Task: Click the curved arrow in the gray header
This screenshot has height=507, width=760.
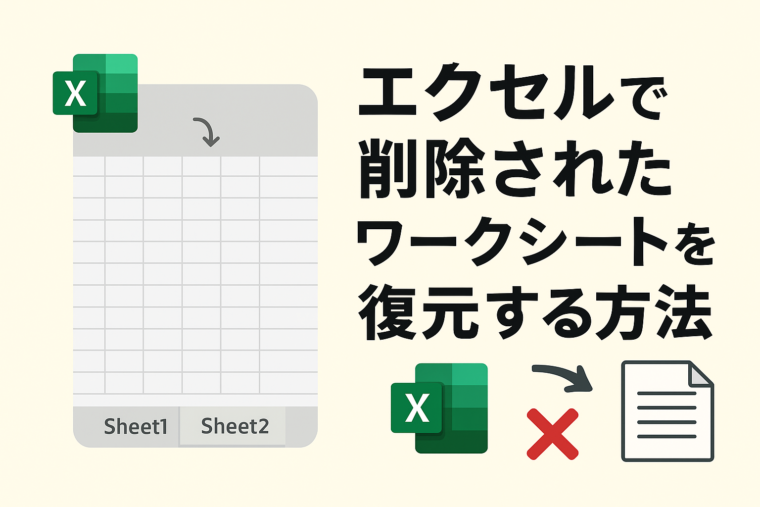Action: pos(206,130)
